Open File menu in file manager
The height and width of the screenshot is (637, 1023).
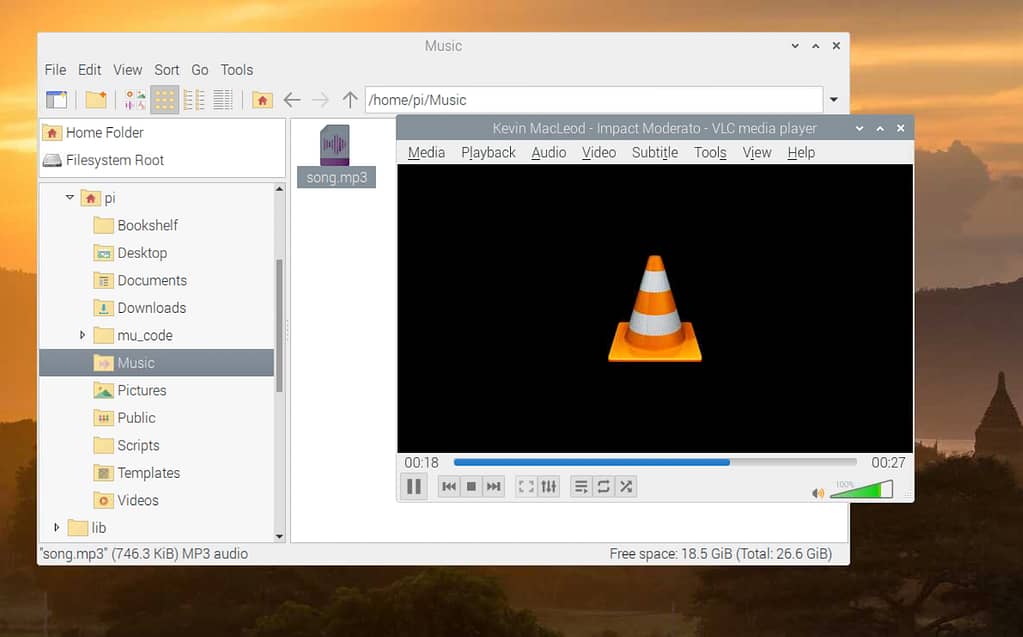pos(55,70)
